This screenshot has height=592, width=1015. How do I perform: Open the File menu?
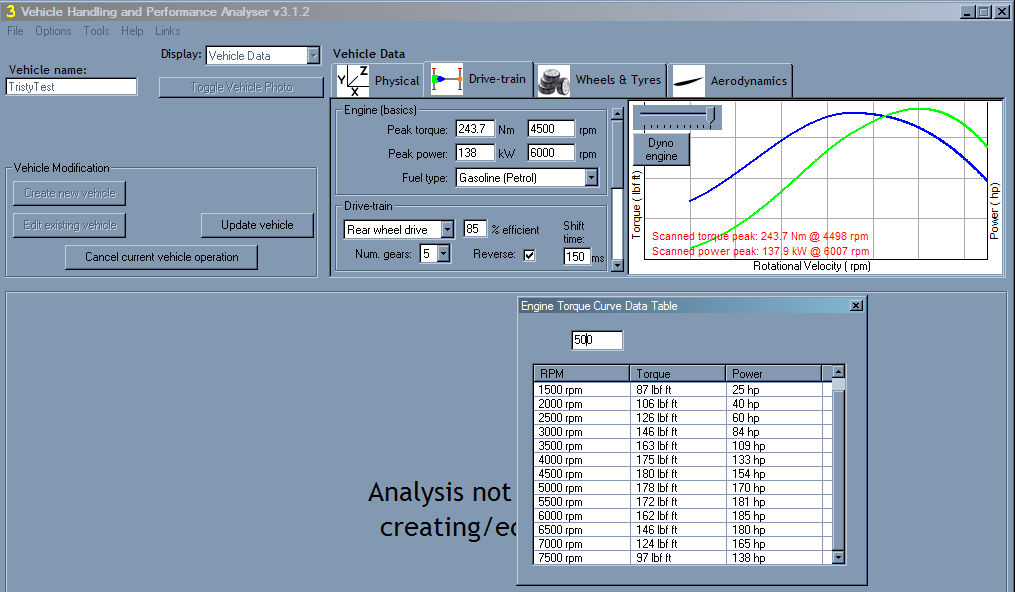click(x=15, y=31)
